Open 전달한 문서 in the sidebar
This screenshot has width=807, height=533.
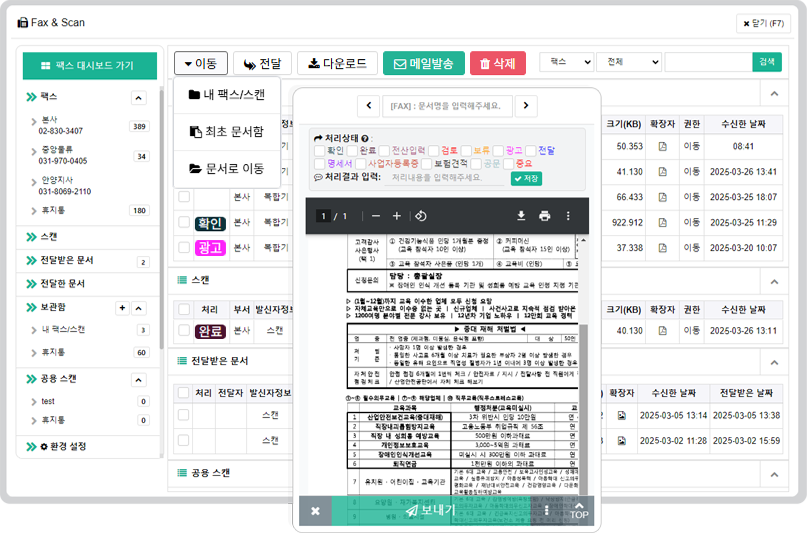point(62,283)
